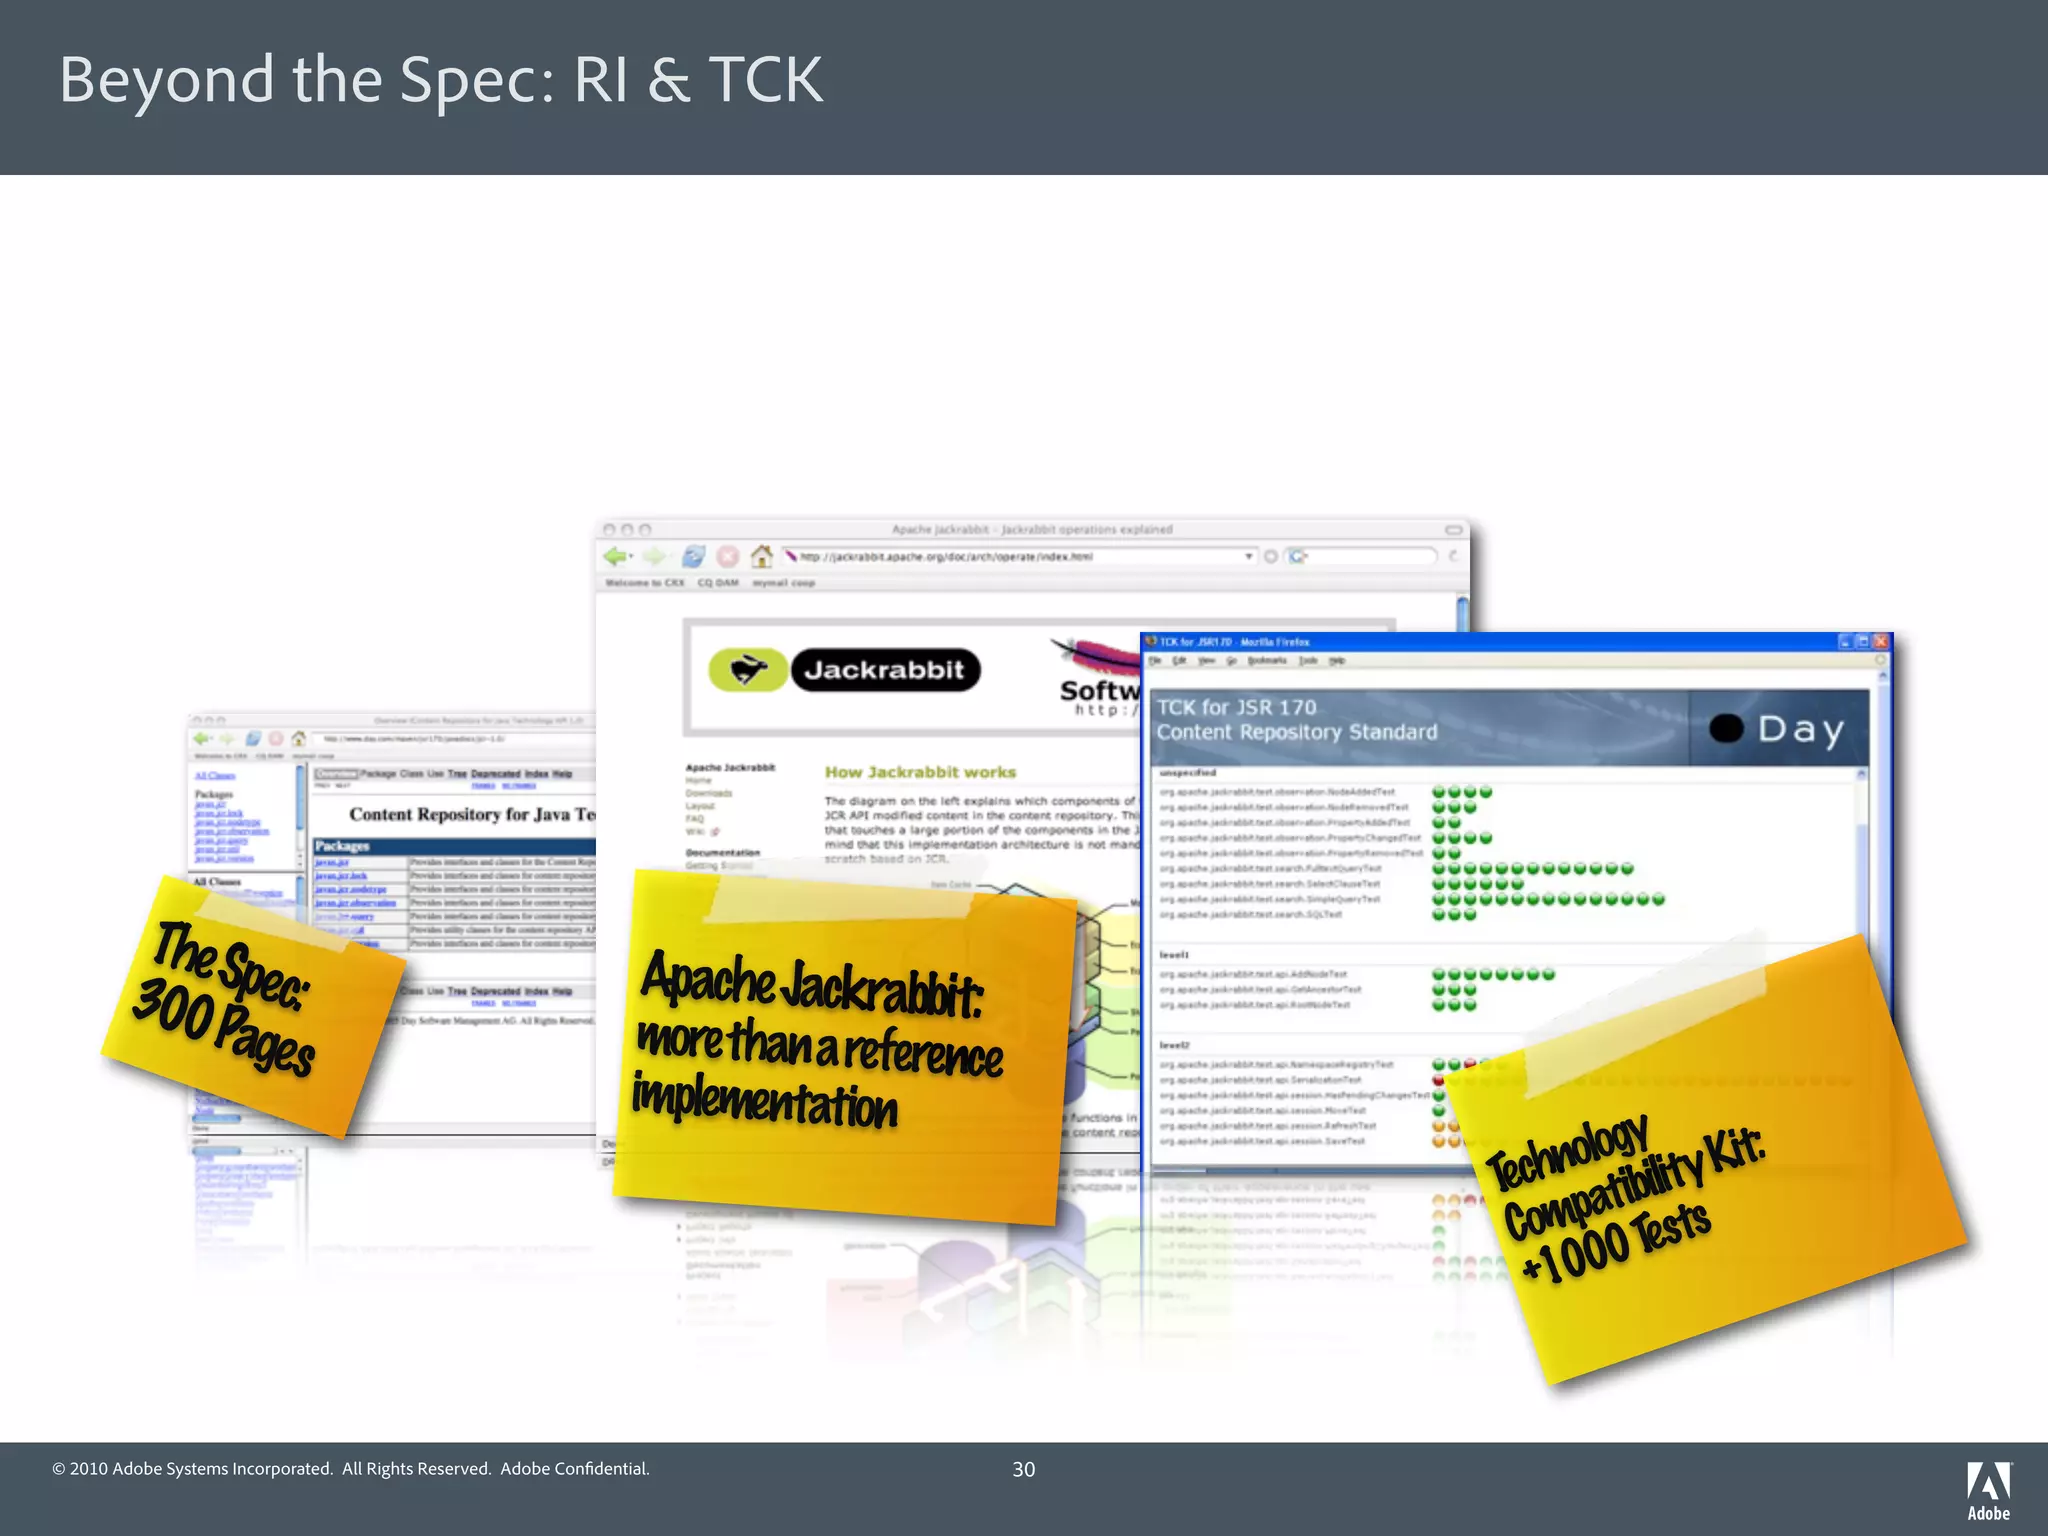Open Bookmarks menu in TCK Firefox window
This screenshot has width=2048, height=1536.
coord(1267,660)
